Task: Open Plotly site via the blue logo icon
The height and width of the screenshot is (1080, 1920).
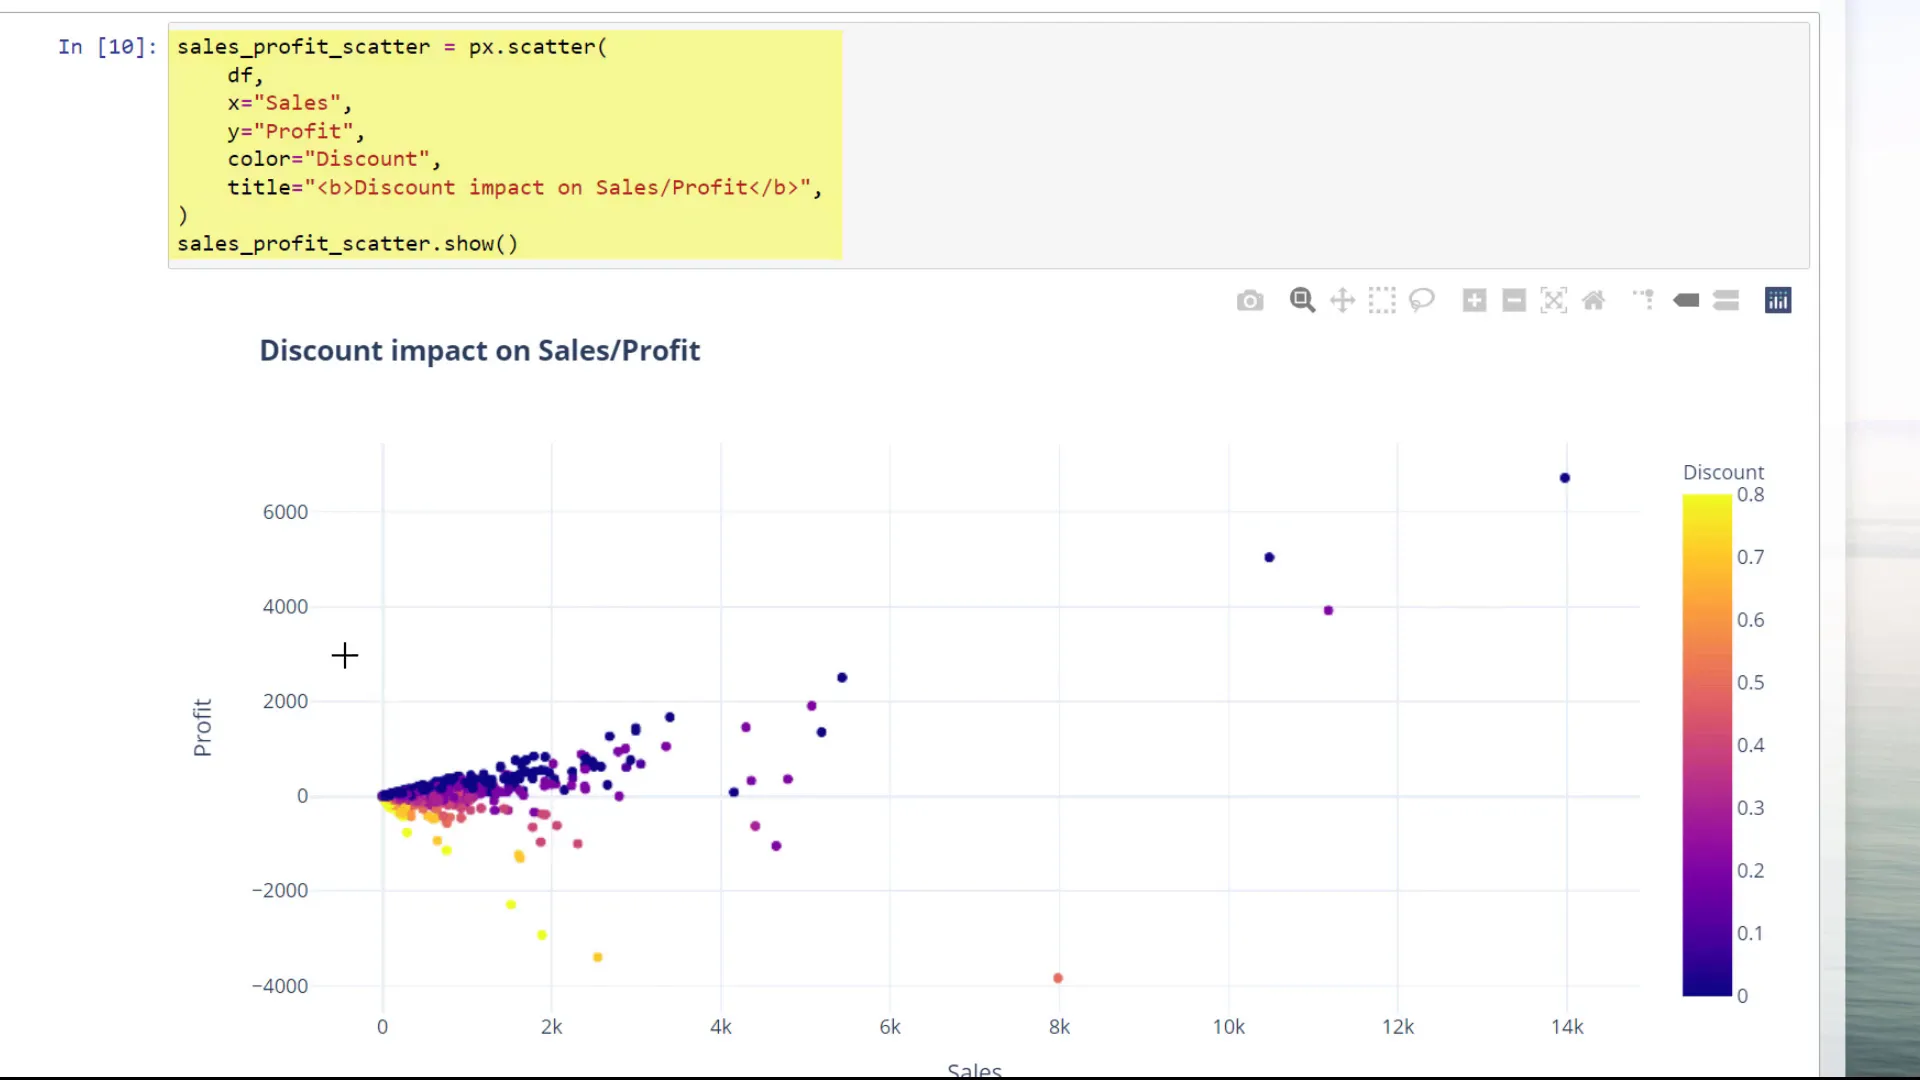Action: pyautogui.click(x=1778, y=300)
